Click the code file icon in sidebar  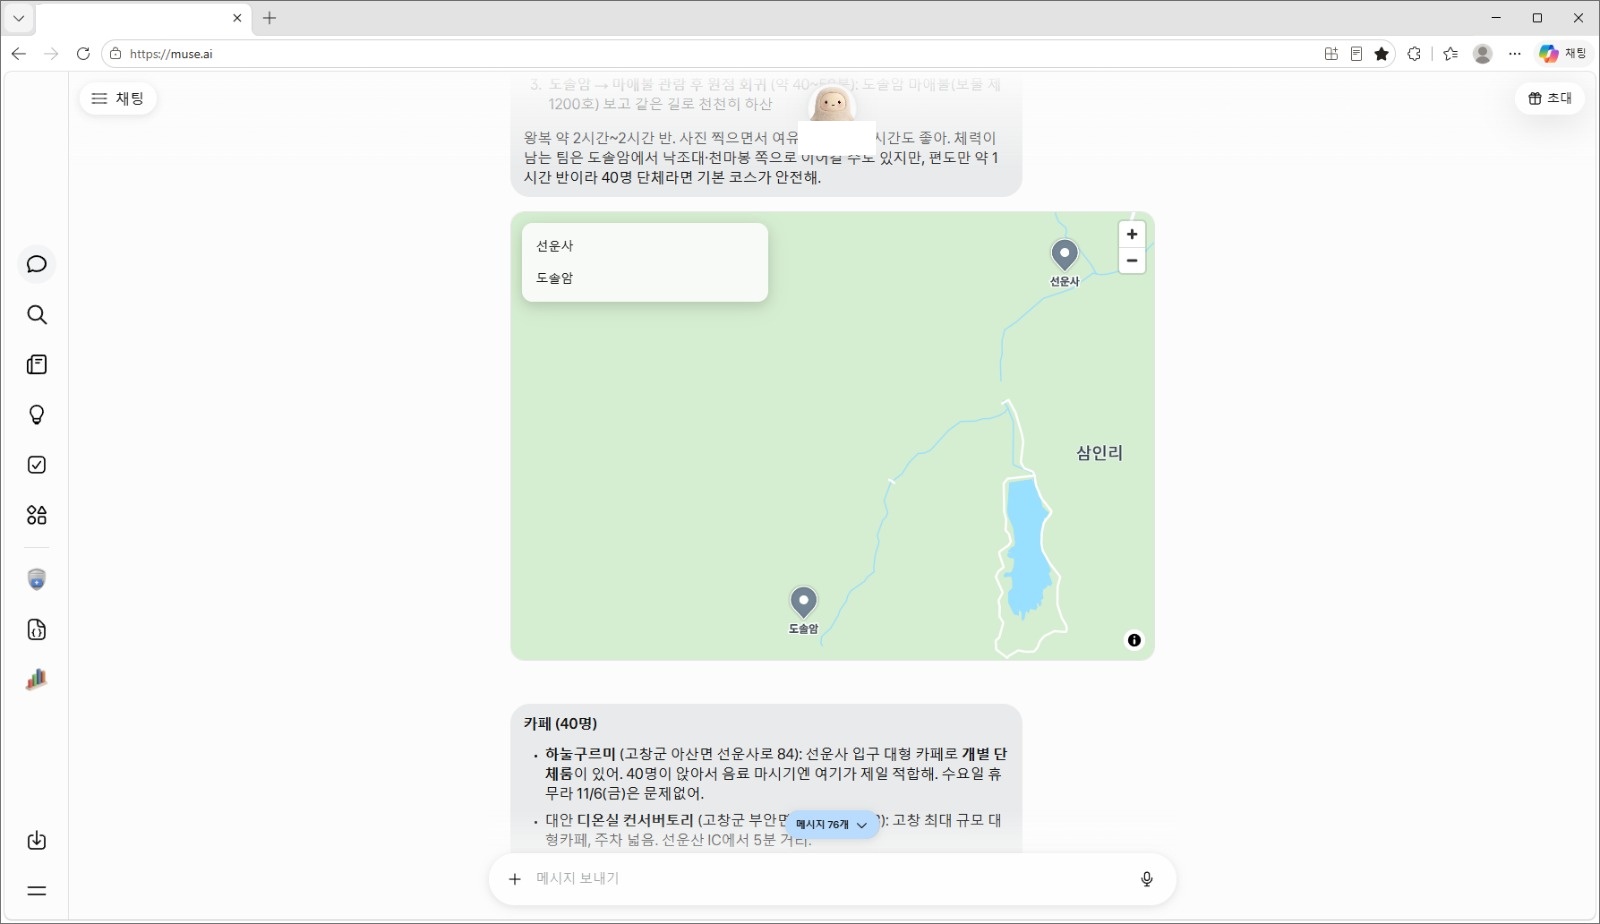point(37,630)
